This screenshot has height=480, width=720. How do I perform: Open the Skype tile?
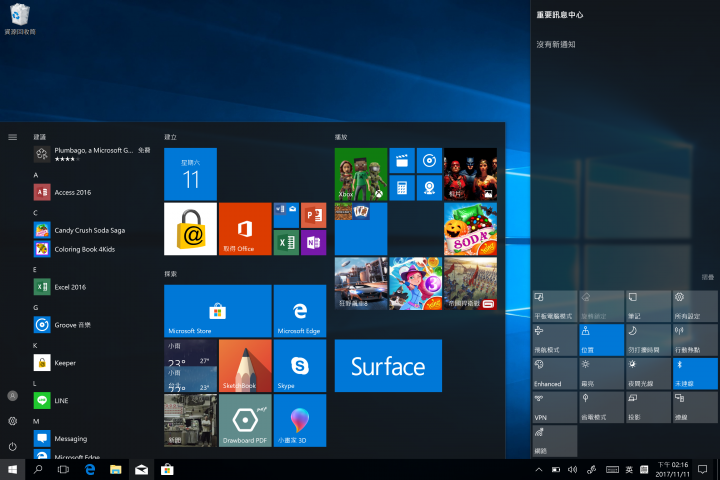point(300,366)
